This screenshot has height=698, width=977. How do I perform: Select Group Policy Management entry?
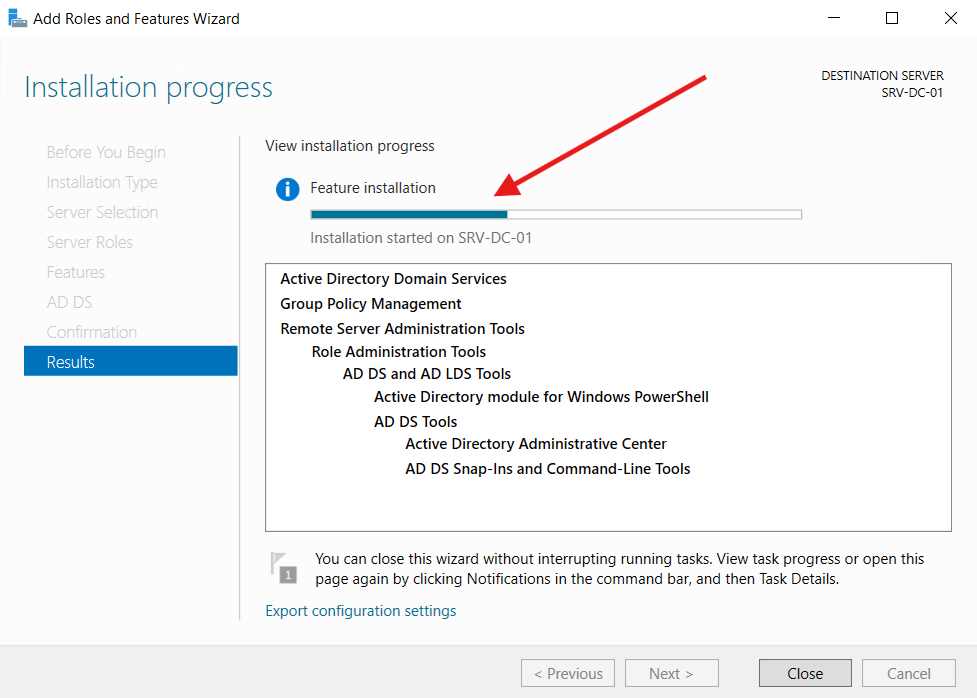[369, 303]
